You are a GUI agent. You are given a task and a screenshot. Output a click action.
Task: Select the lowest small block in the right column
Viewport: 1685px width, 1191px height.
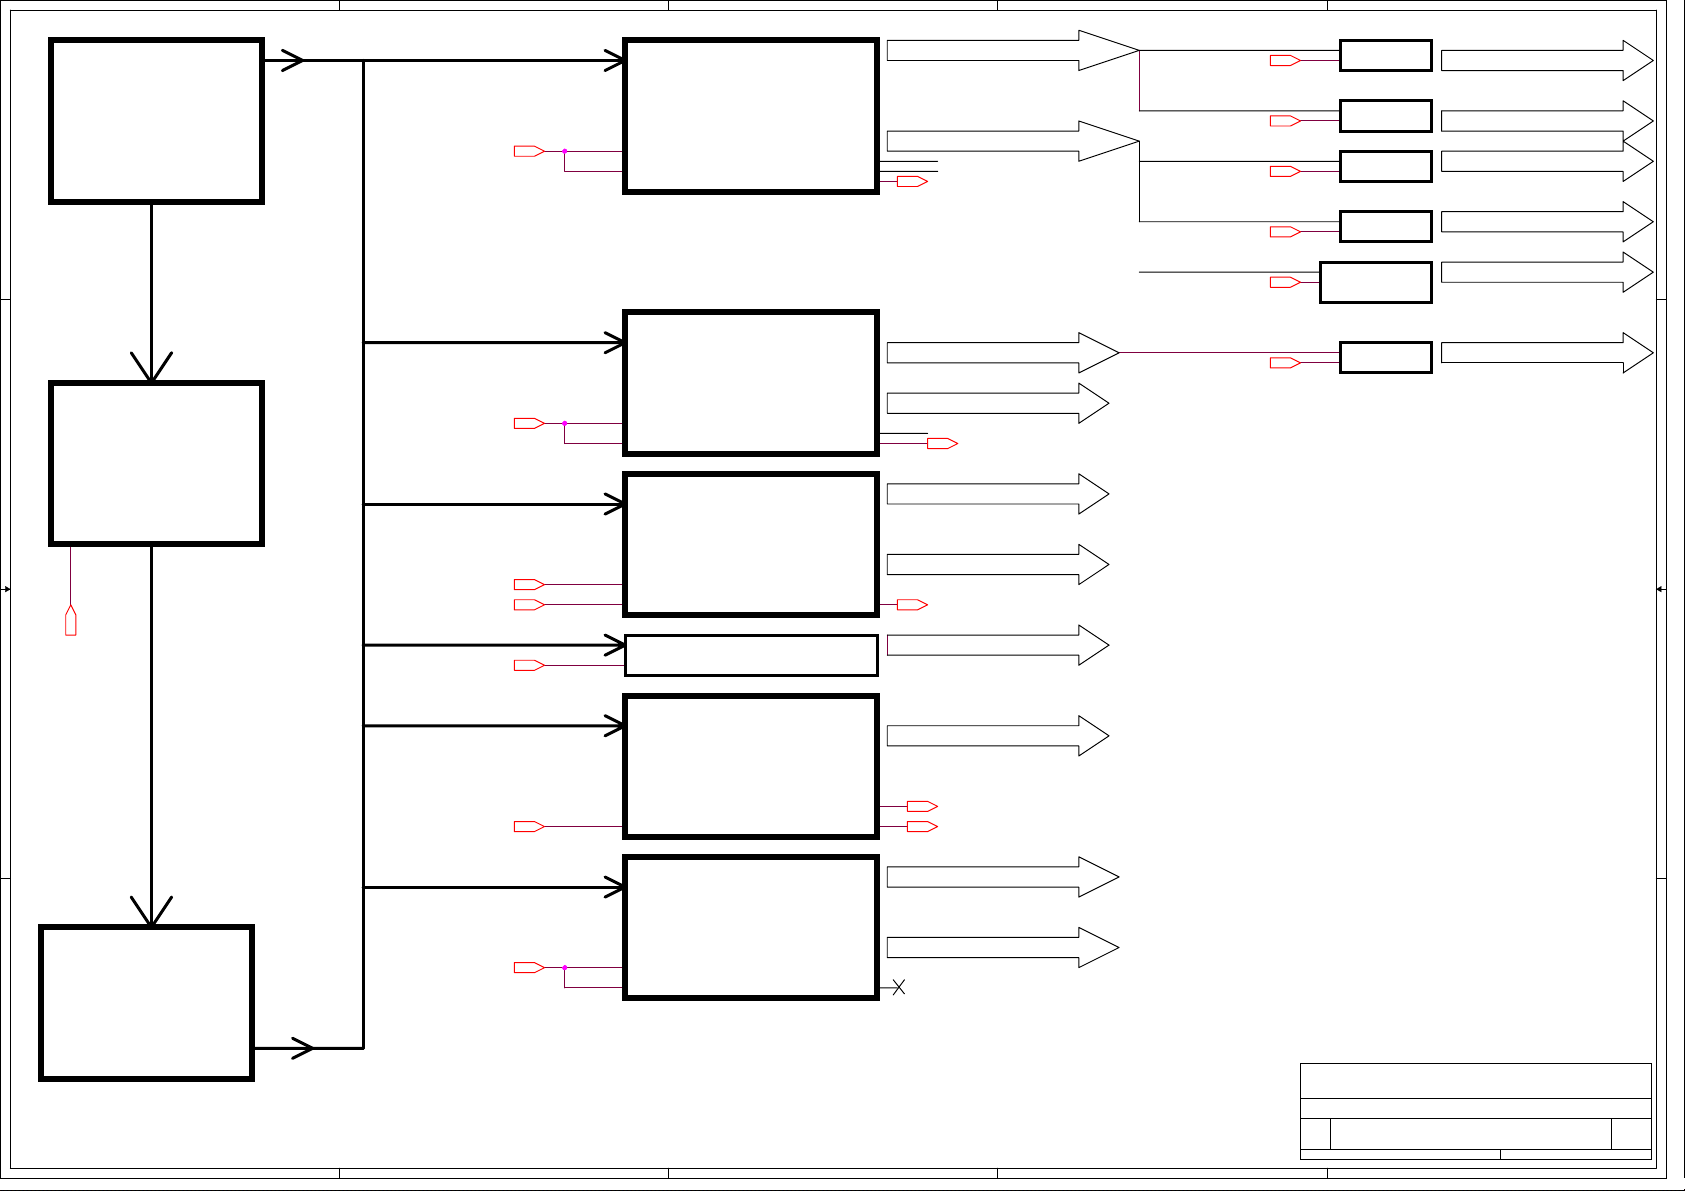[1386, 357]
